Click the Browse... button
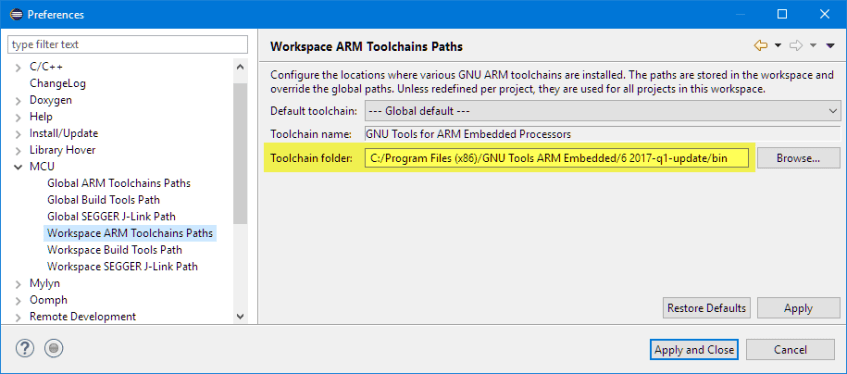 [798, 158]
